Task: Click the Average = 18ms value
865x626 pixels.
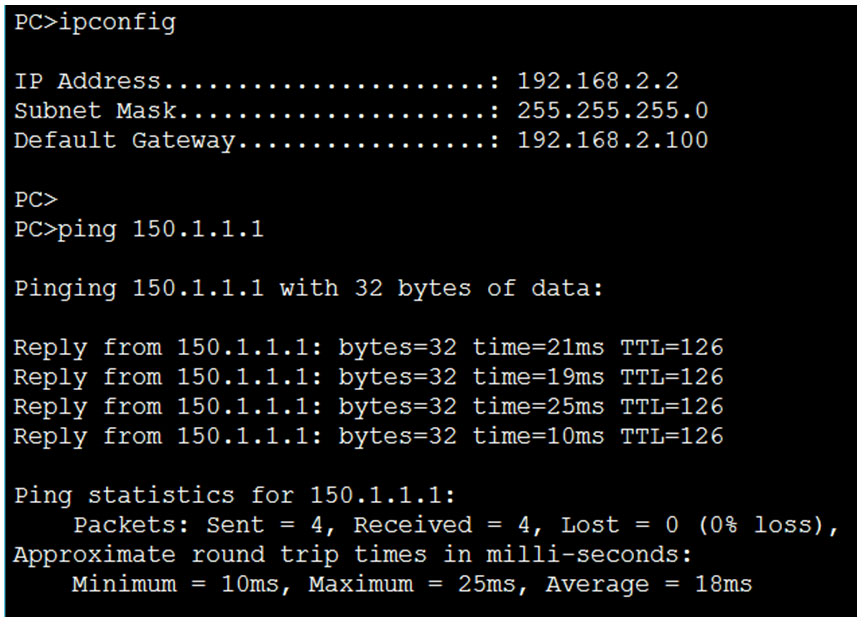Action: point(649,585)
